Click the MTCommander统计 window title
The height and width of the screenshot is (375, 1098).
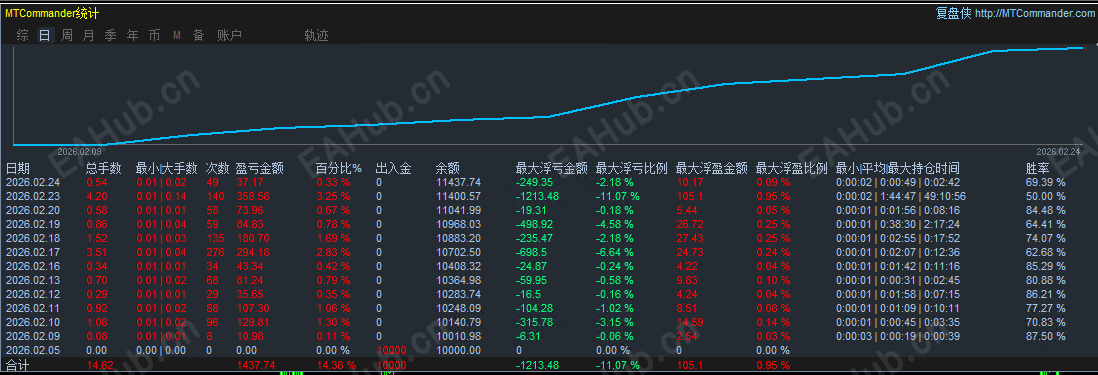click(x=53, y=13)
